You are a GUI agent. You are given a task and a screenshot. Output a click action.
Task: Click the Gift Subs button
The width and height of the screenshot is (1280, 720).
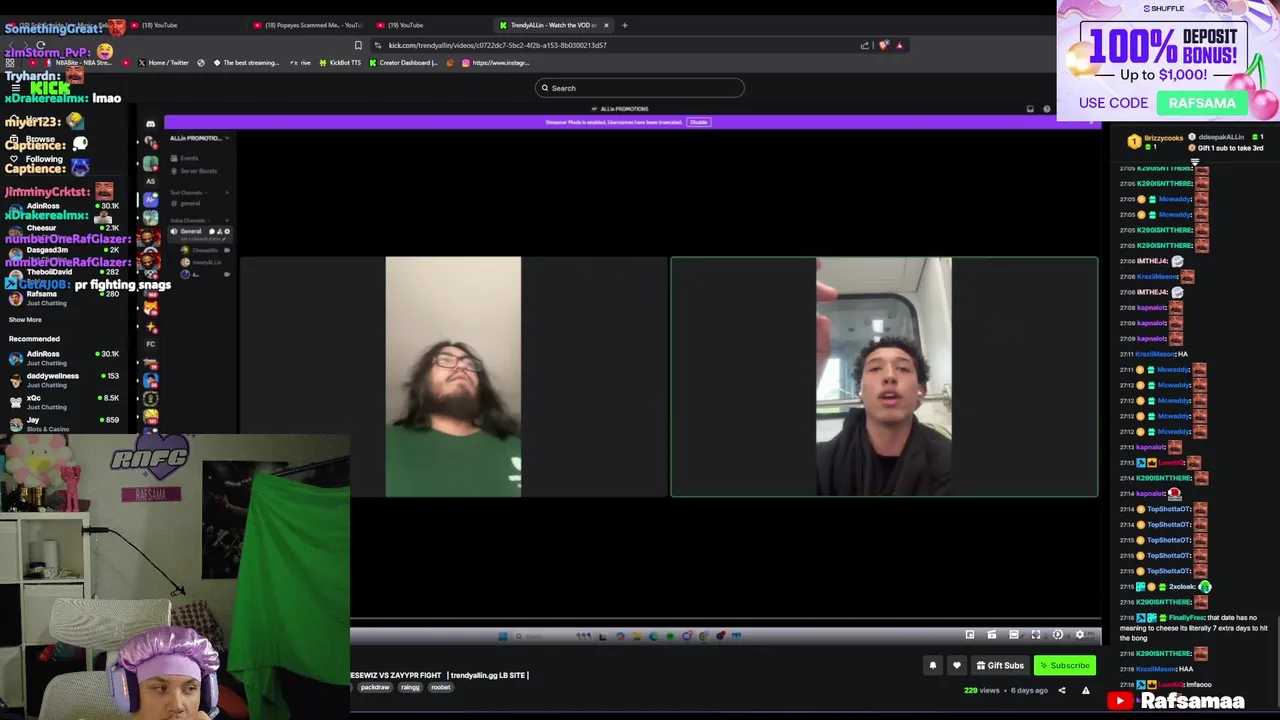point(1000,665)
